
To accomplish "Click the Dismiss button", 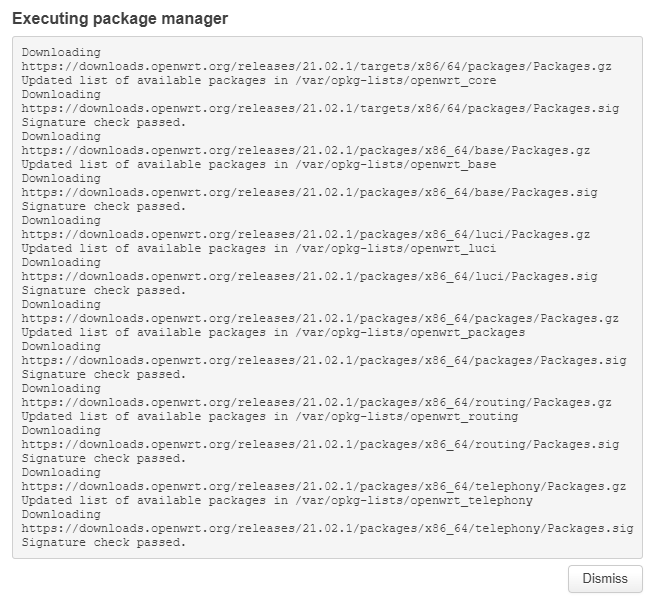I will [605, 578].
